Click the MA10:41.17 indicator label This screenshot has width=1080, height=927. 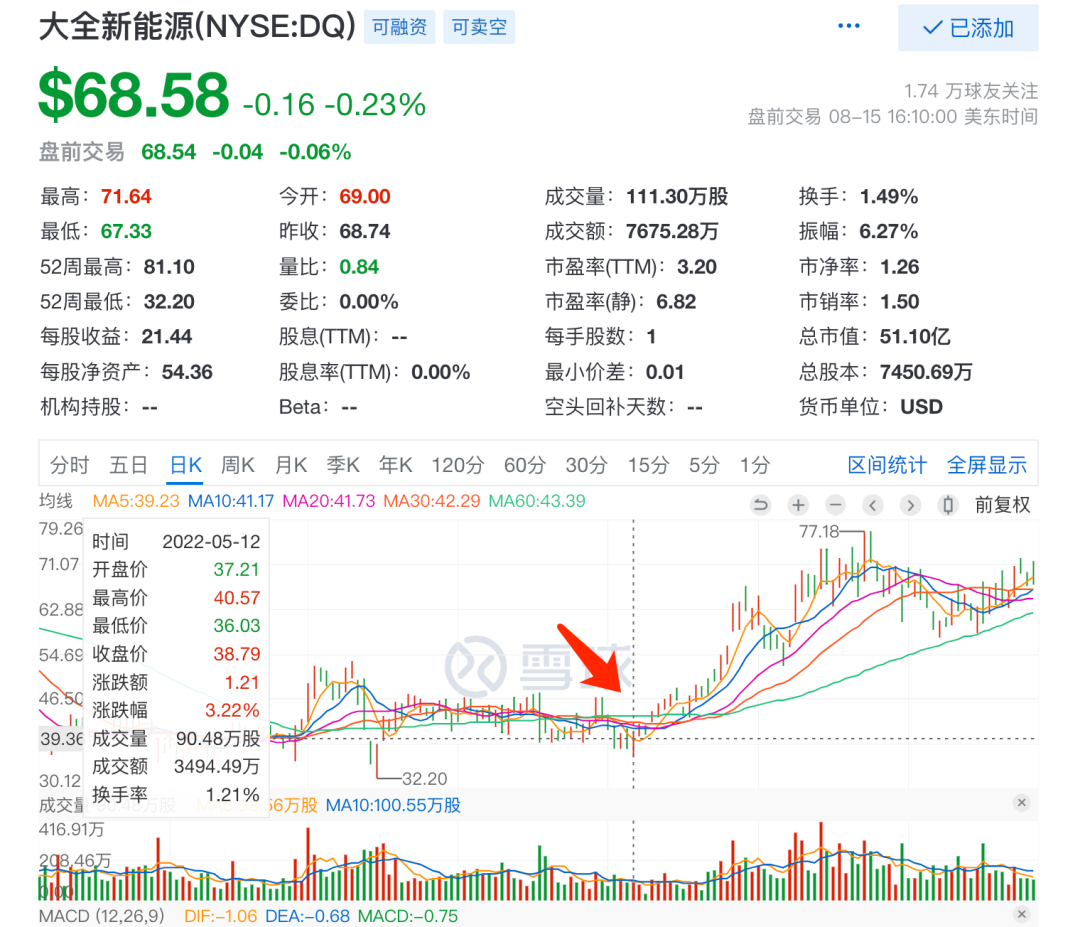click(231, 501)
